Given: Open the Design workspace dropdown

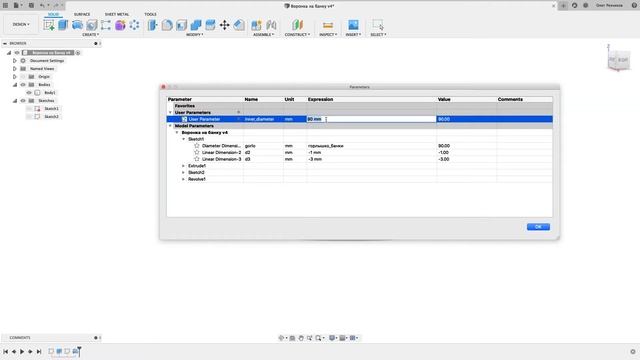Looking at the screenshot, I should tap(21, 24).
